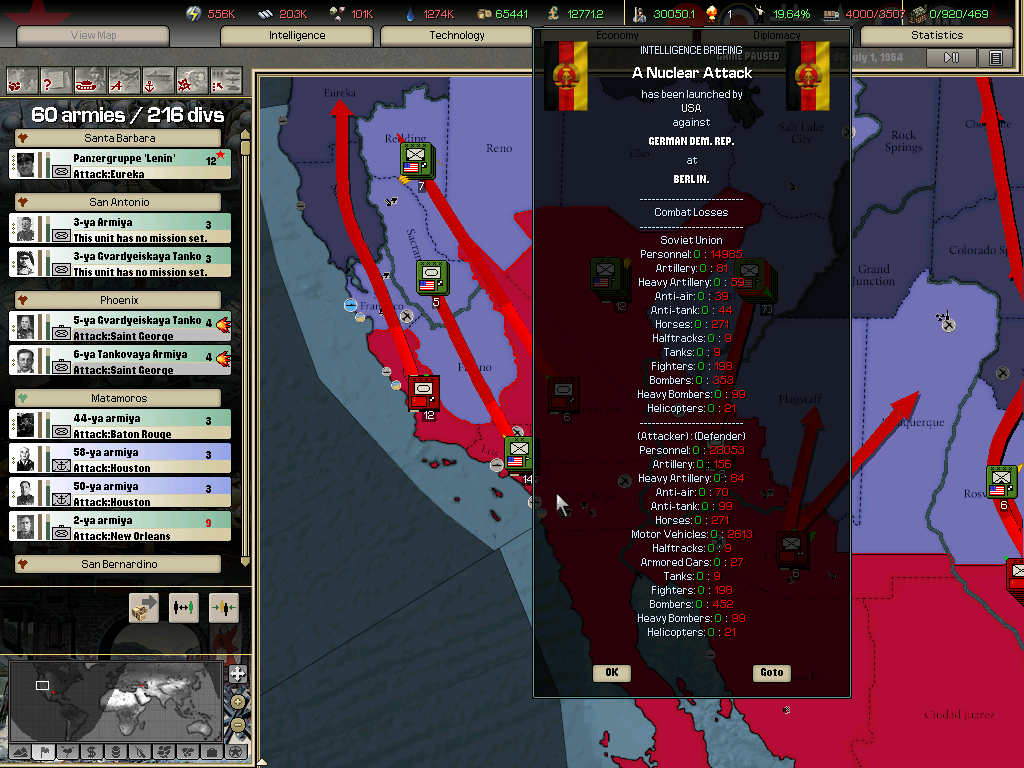Enable the economic dollar map mode
The height and width of the screenshot is (768, 1024).
click(91, 752)
